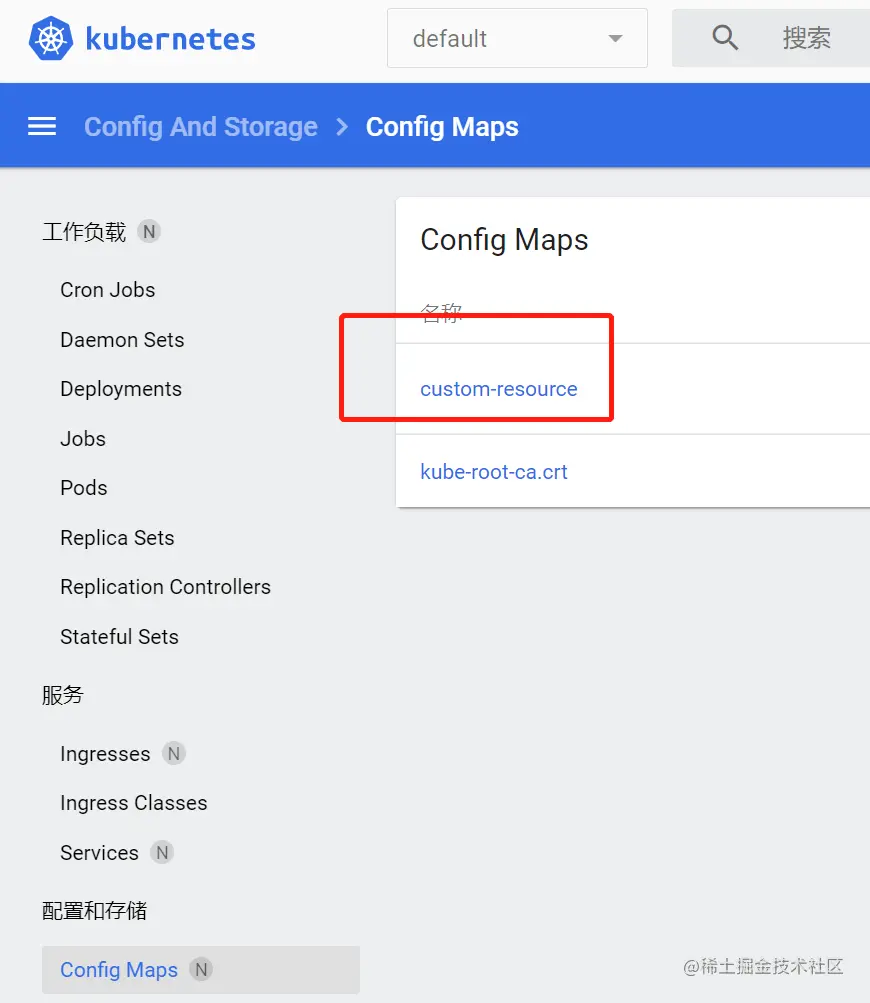Viewport: 870px width, 1003px height.
Task: Open Ingress Classes in the sidebar
Action: click(x=134, y=803)
